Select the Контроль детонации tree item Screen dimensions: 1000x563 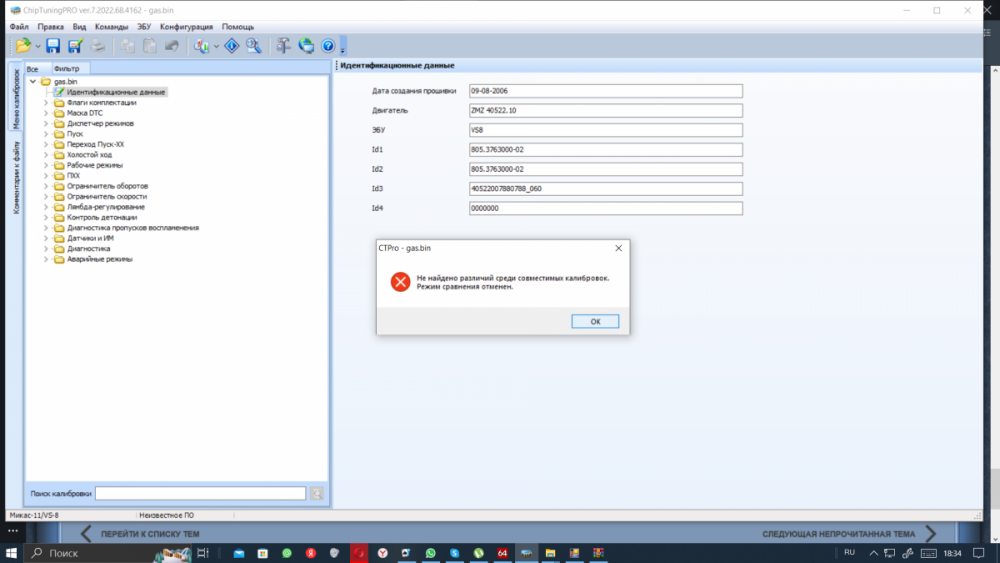pyautogui.click(x=102, y=217)
